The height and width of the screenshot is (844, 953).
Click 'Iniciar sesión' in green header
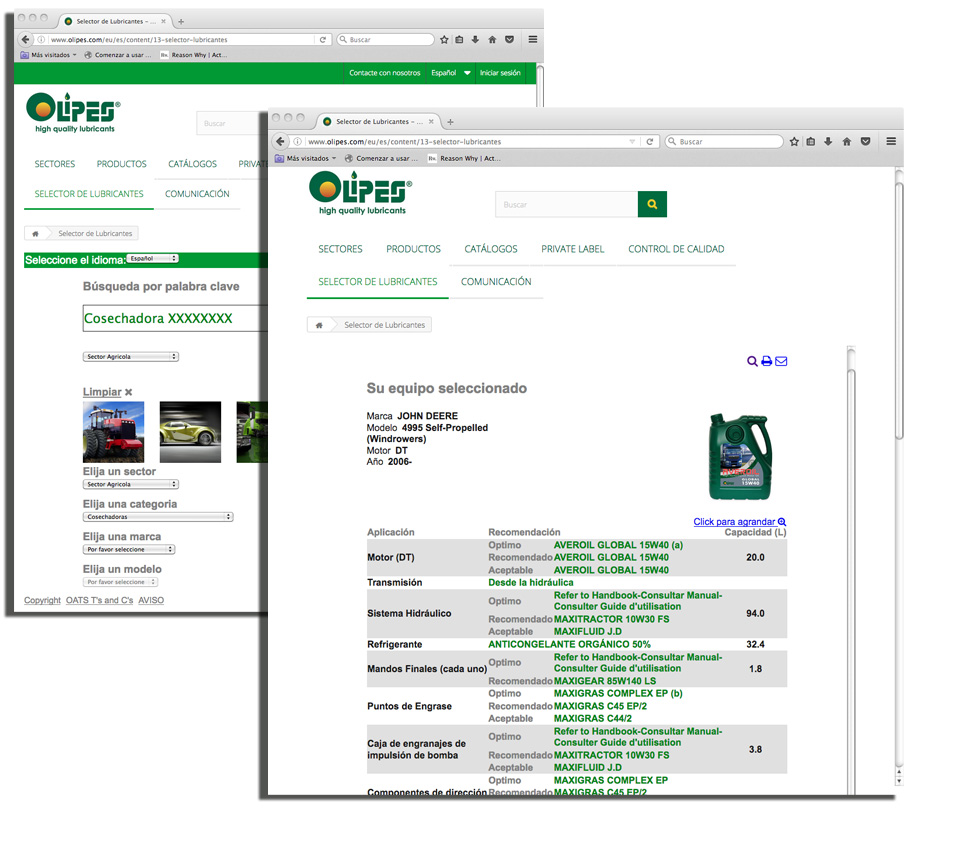click(500, 73)
